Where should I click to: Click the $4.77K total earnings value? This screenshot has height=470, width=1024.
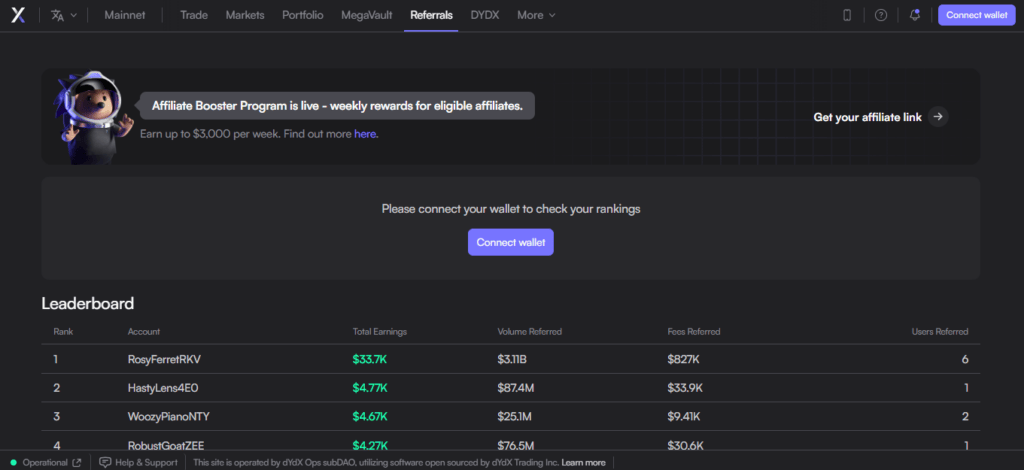click(x=370, y=388)
